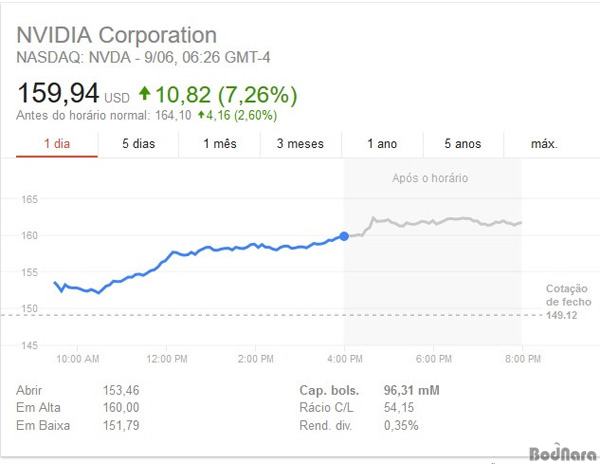This screenshot has height=464, width=600.
Task: Click the 'Cap. bols.' market cap value
Action: [x=412, y=390]
